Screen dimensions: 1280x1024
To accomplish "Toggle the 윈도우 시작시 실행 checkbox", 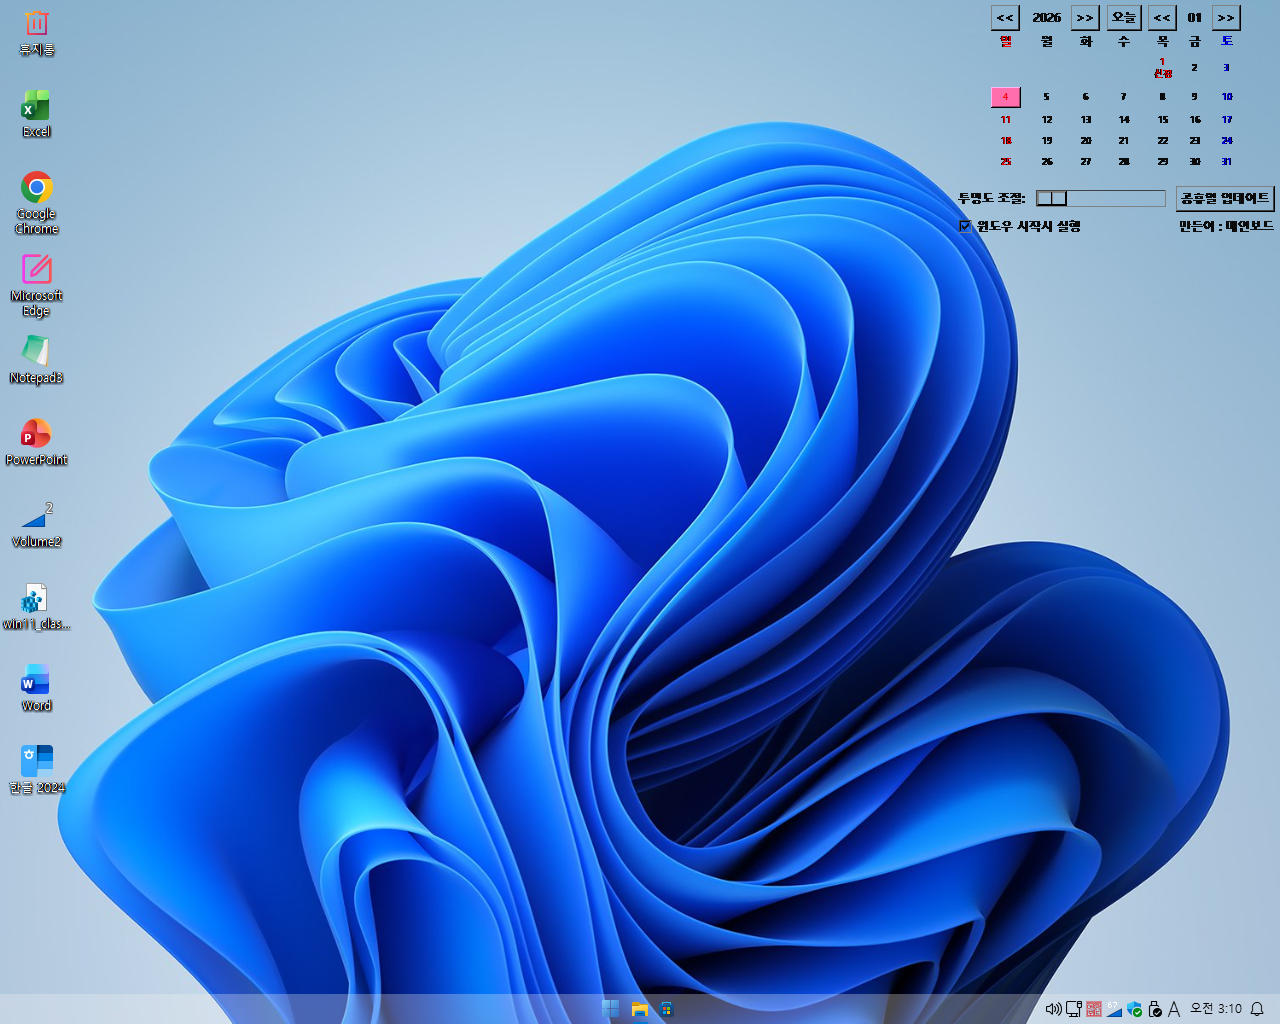I will (965, 226).
